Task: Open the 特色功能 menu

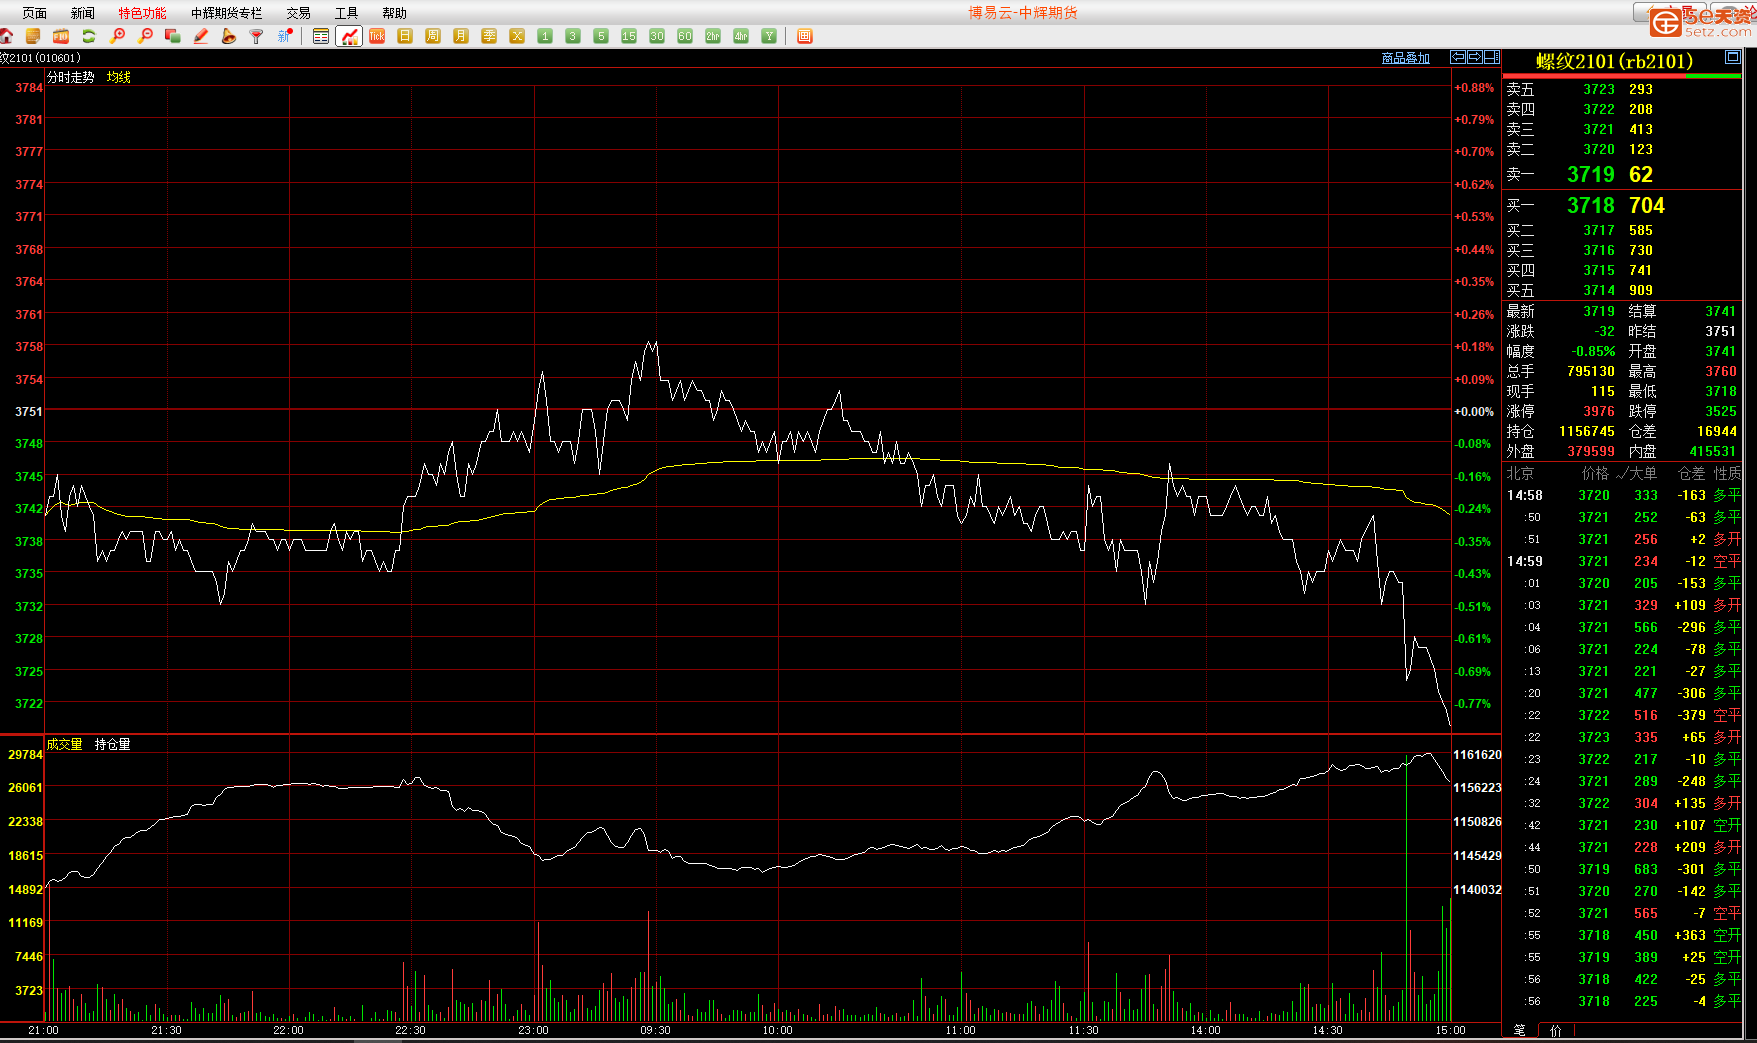Action: click(x=143, y=13)
